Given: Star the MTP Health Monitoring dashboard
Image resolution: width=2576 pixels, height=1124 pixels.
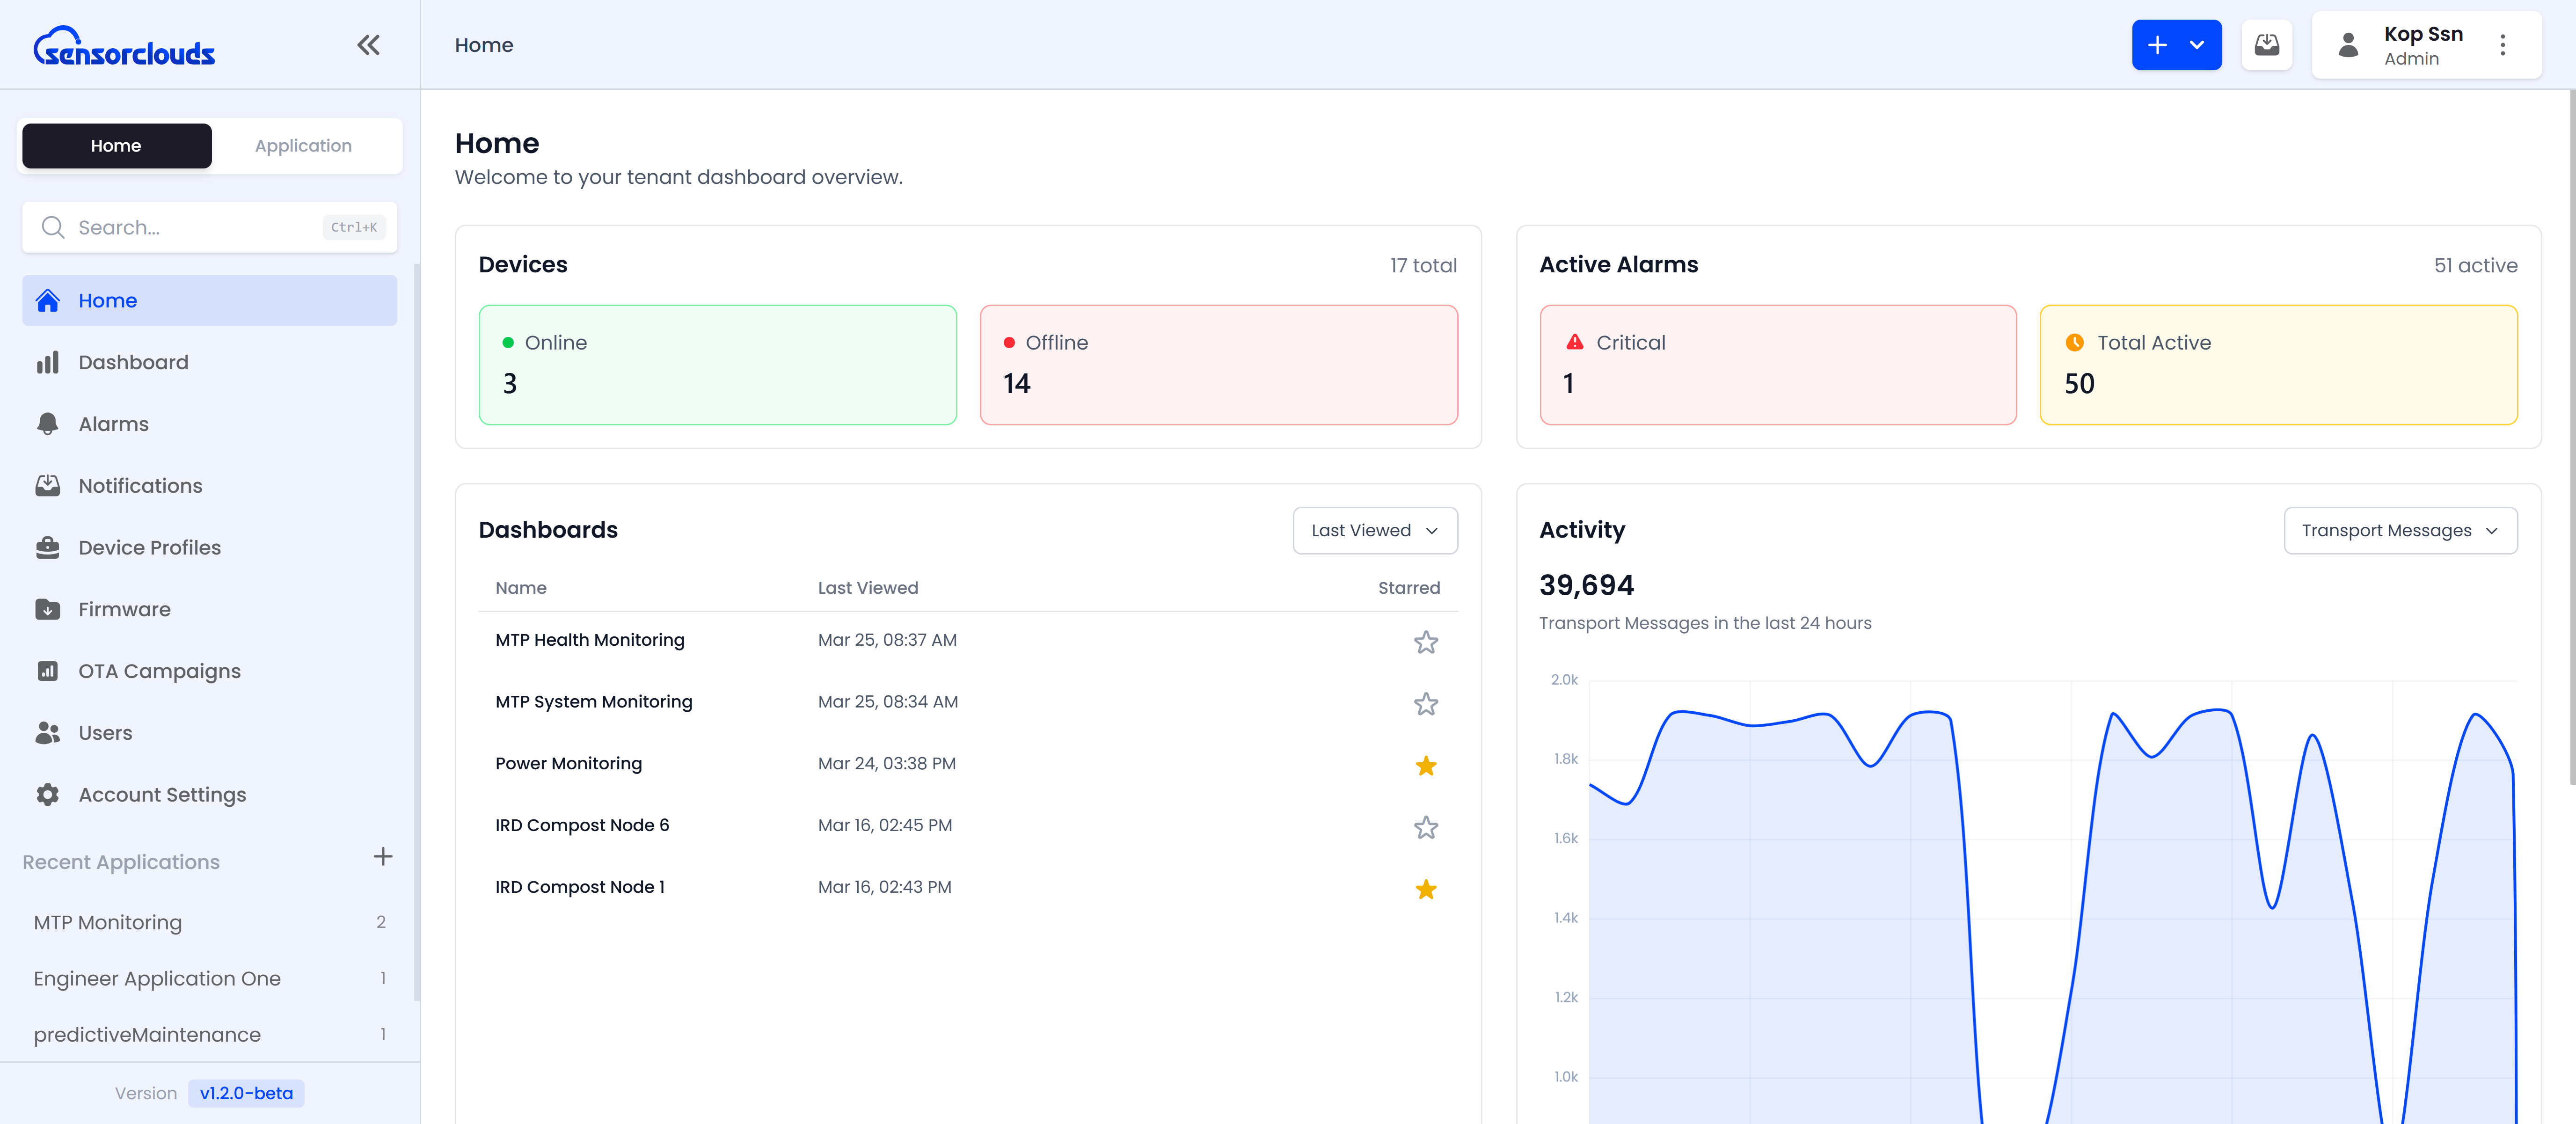Looking at the screenshot, I should coord(1426,642).
